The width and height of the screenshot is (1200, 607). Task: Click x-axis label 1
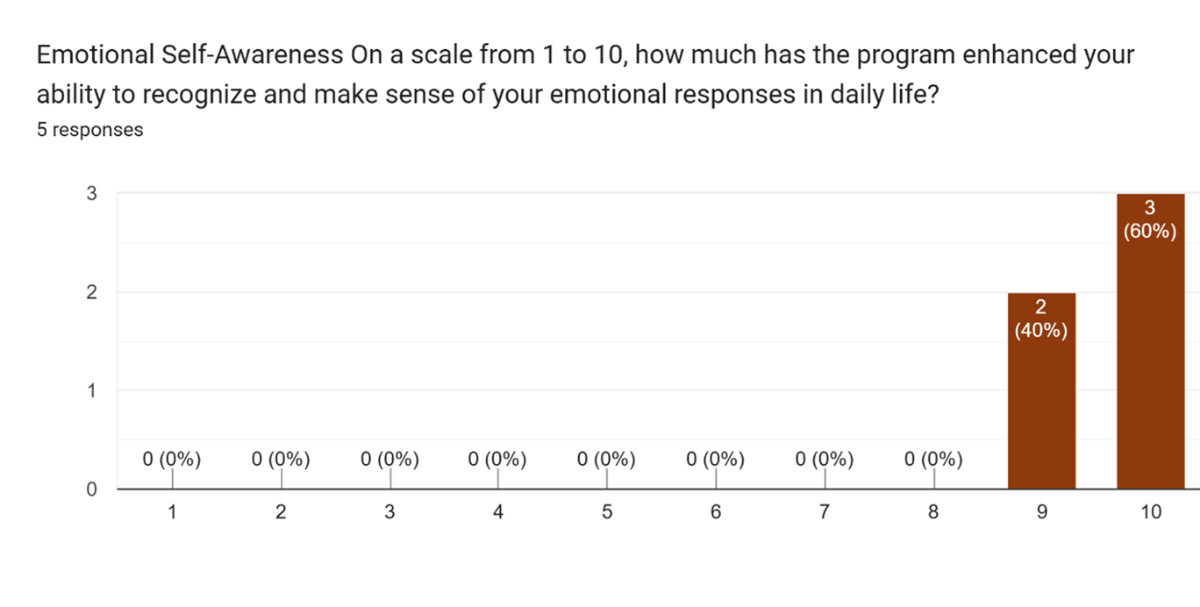pyautogui.click(x=172, y=513)
